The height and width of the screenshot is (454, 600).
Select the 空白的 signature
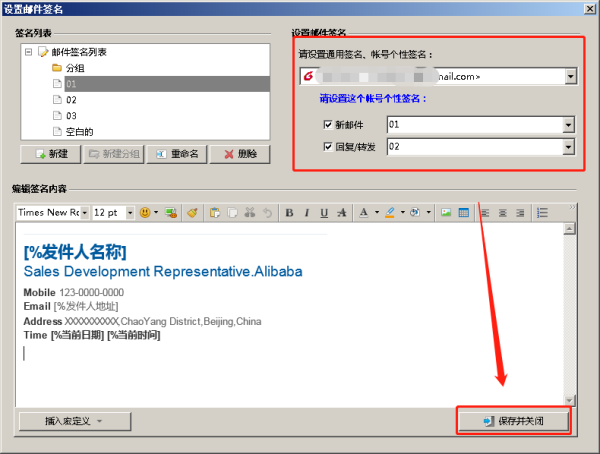[79, 132]
